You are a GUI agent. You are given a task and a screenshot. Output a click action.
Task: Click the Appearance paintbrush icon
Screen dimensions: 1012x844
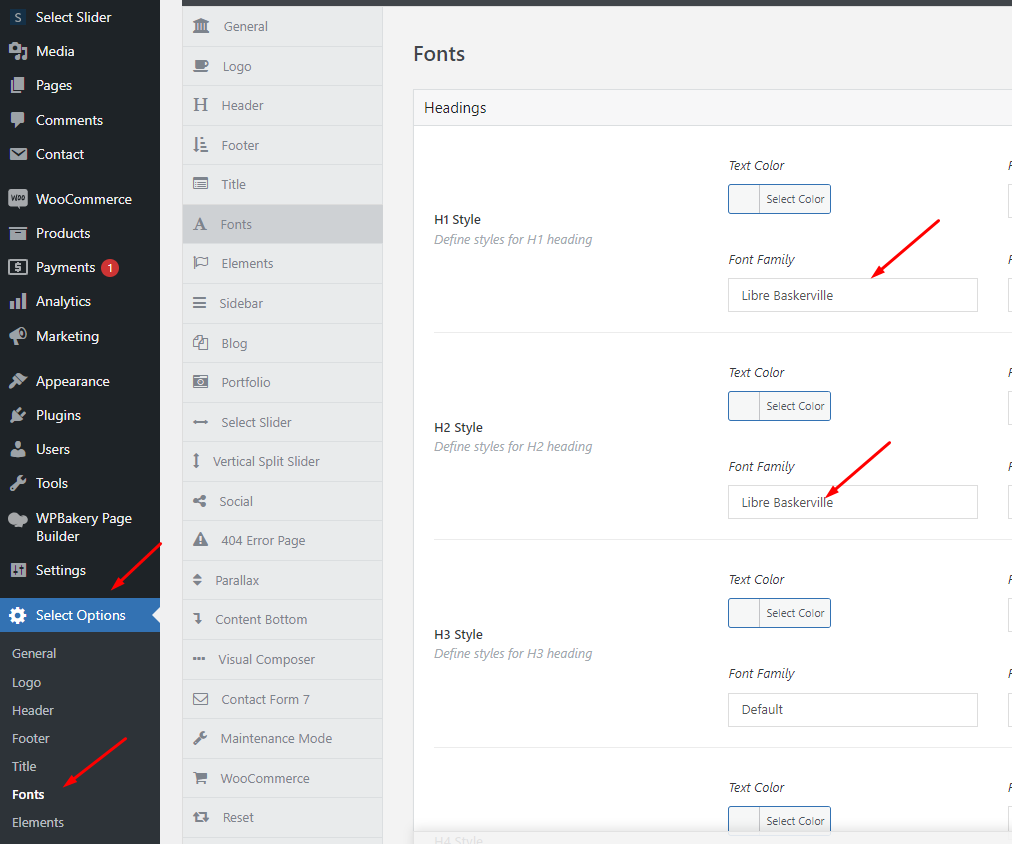pyautogui.click(x=18, y=381)
